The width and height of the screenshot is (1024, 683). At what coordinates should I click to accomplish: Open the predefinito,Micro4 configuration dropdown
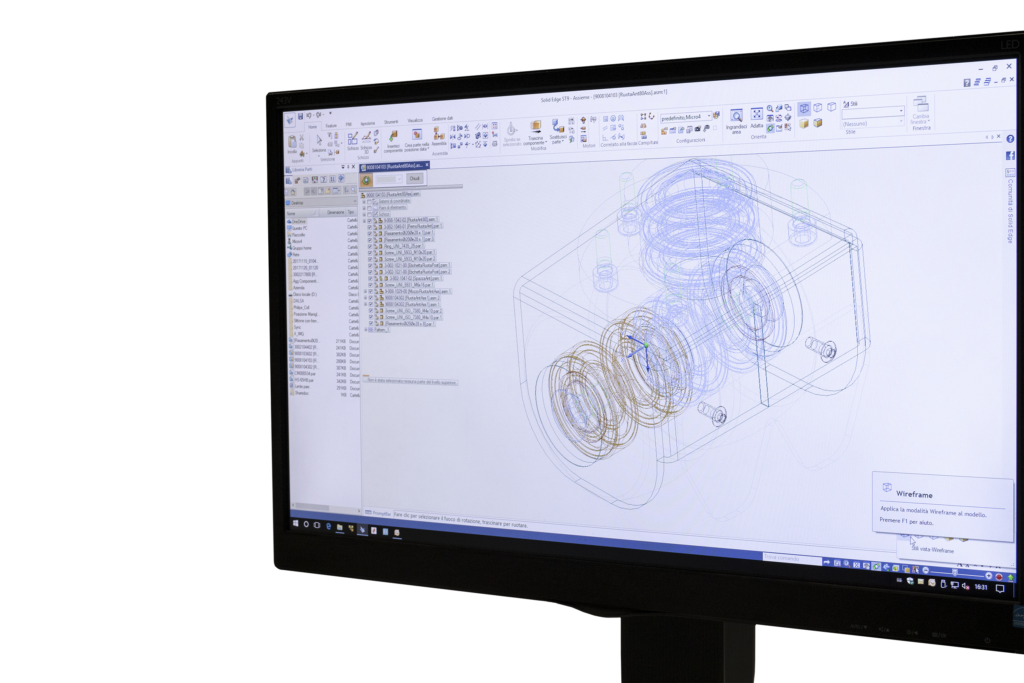(709, 116)
